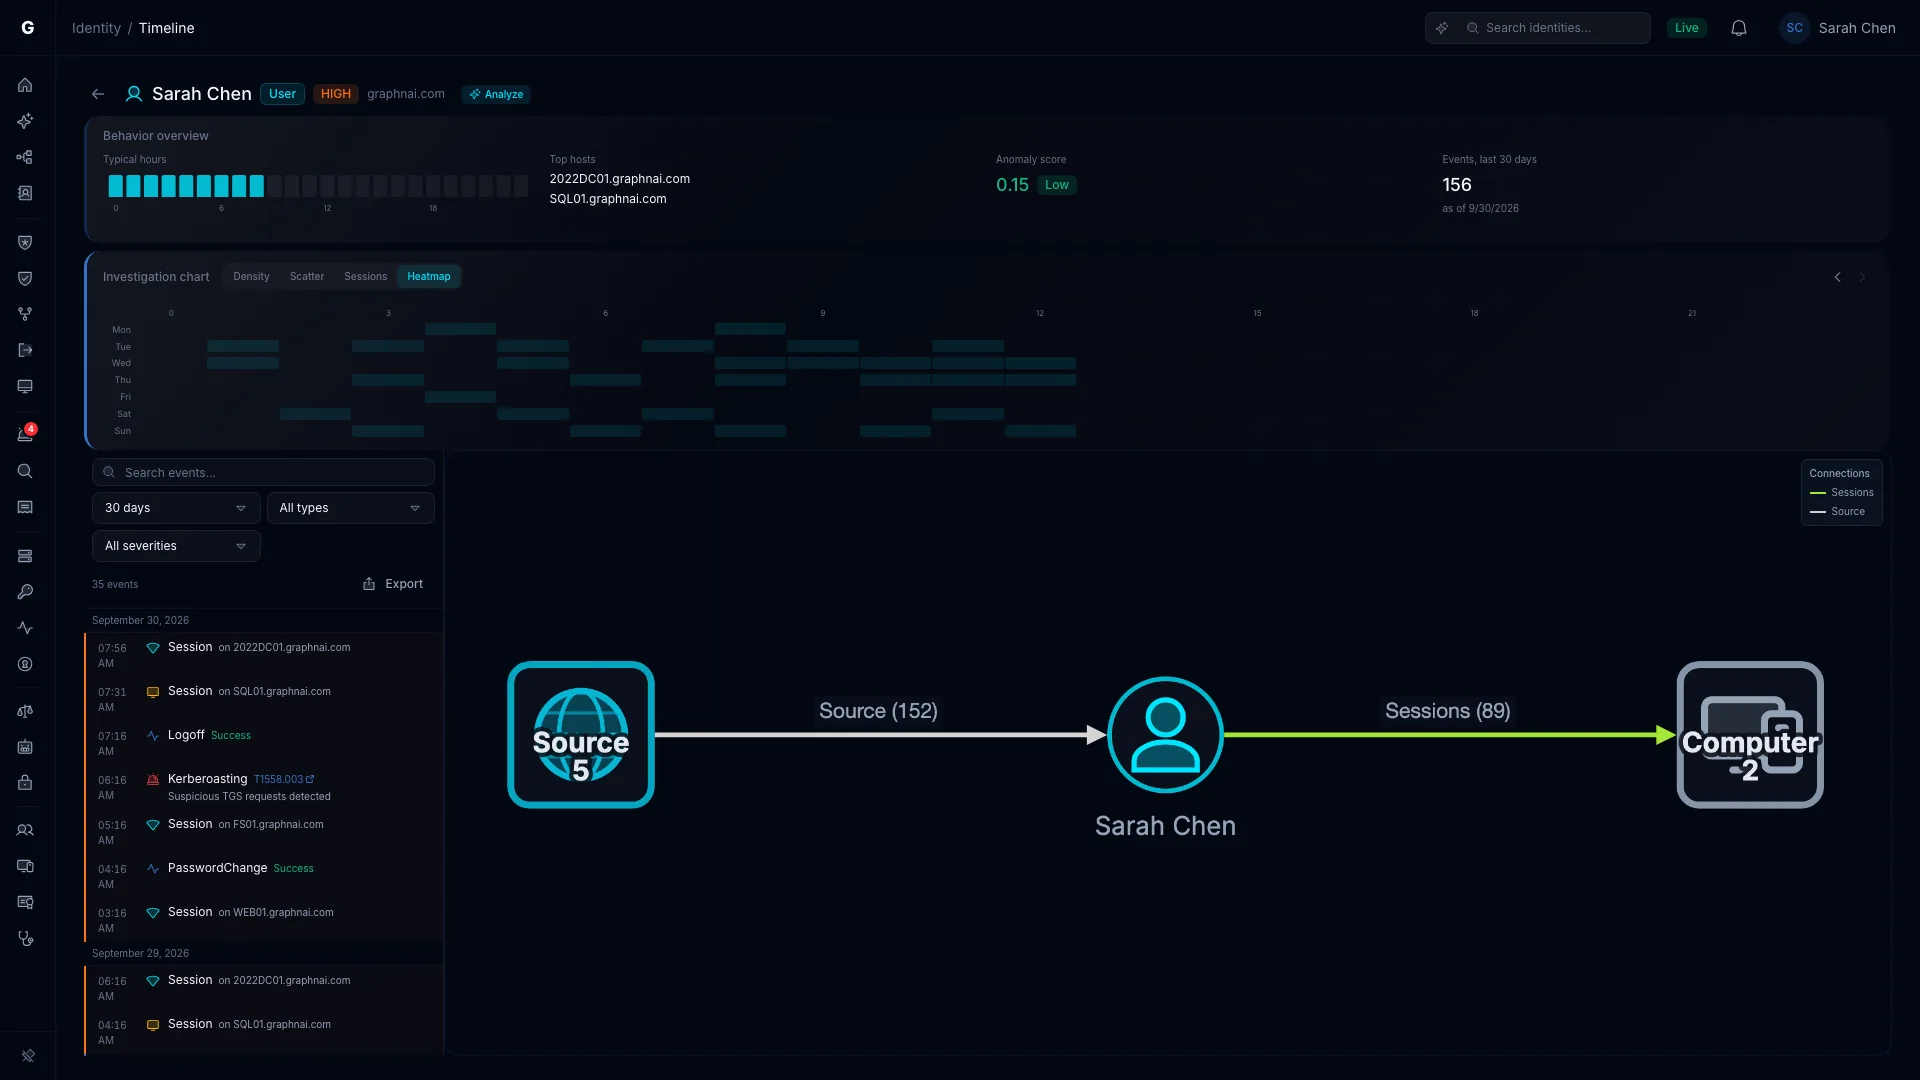Open the T1558.003 technique link
The width and height of the screenshot is (1920, 1080).
click(x=283, y=779)
